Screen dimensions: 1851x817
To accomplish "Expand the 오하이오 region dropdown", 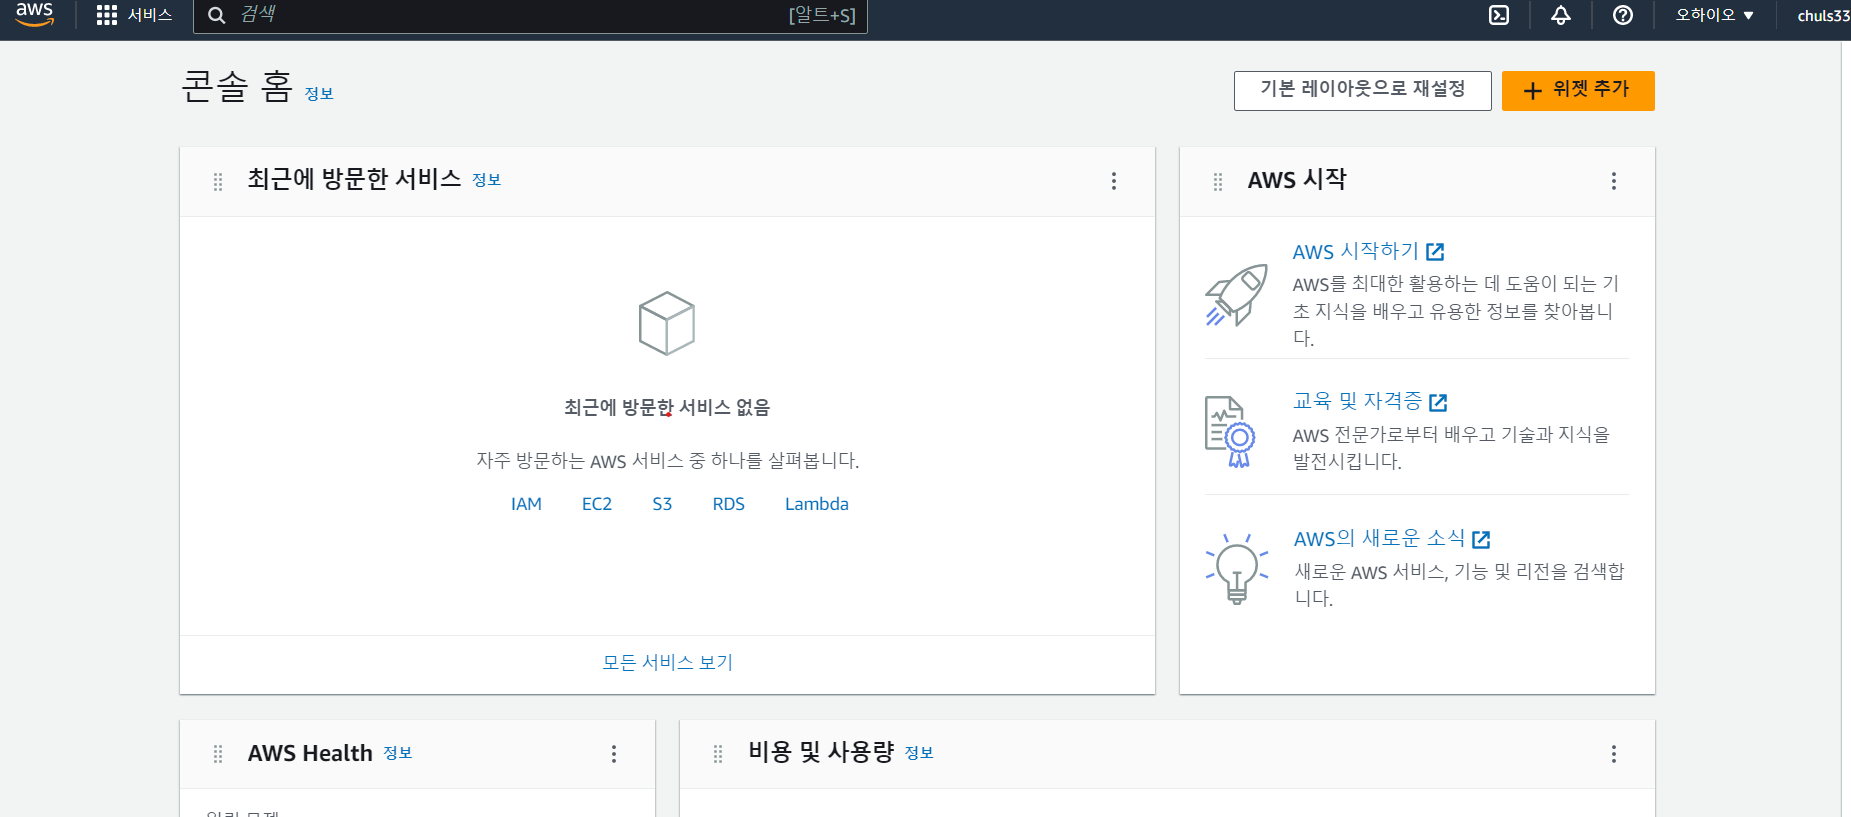I will pos(1714,15).
